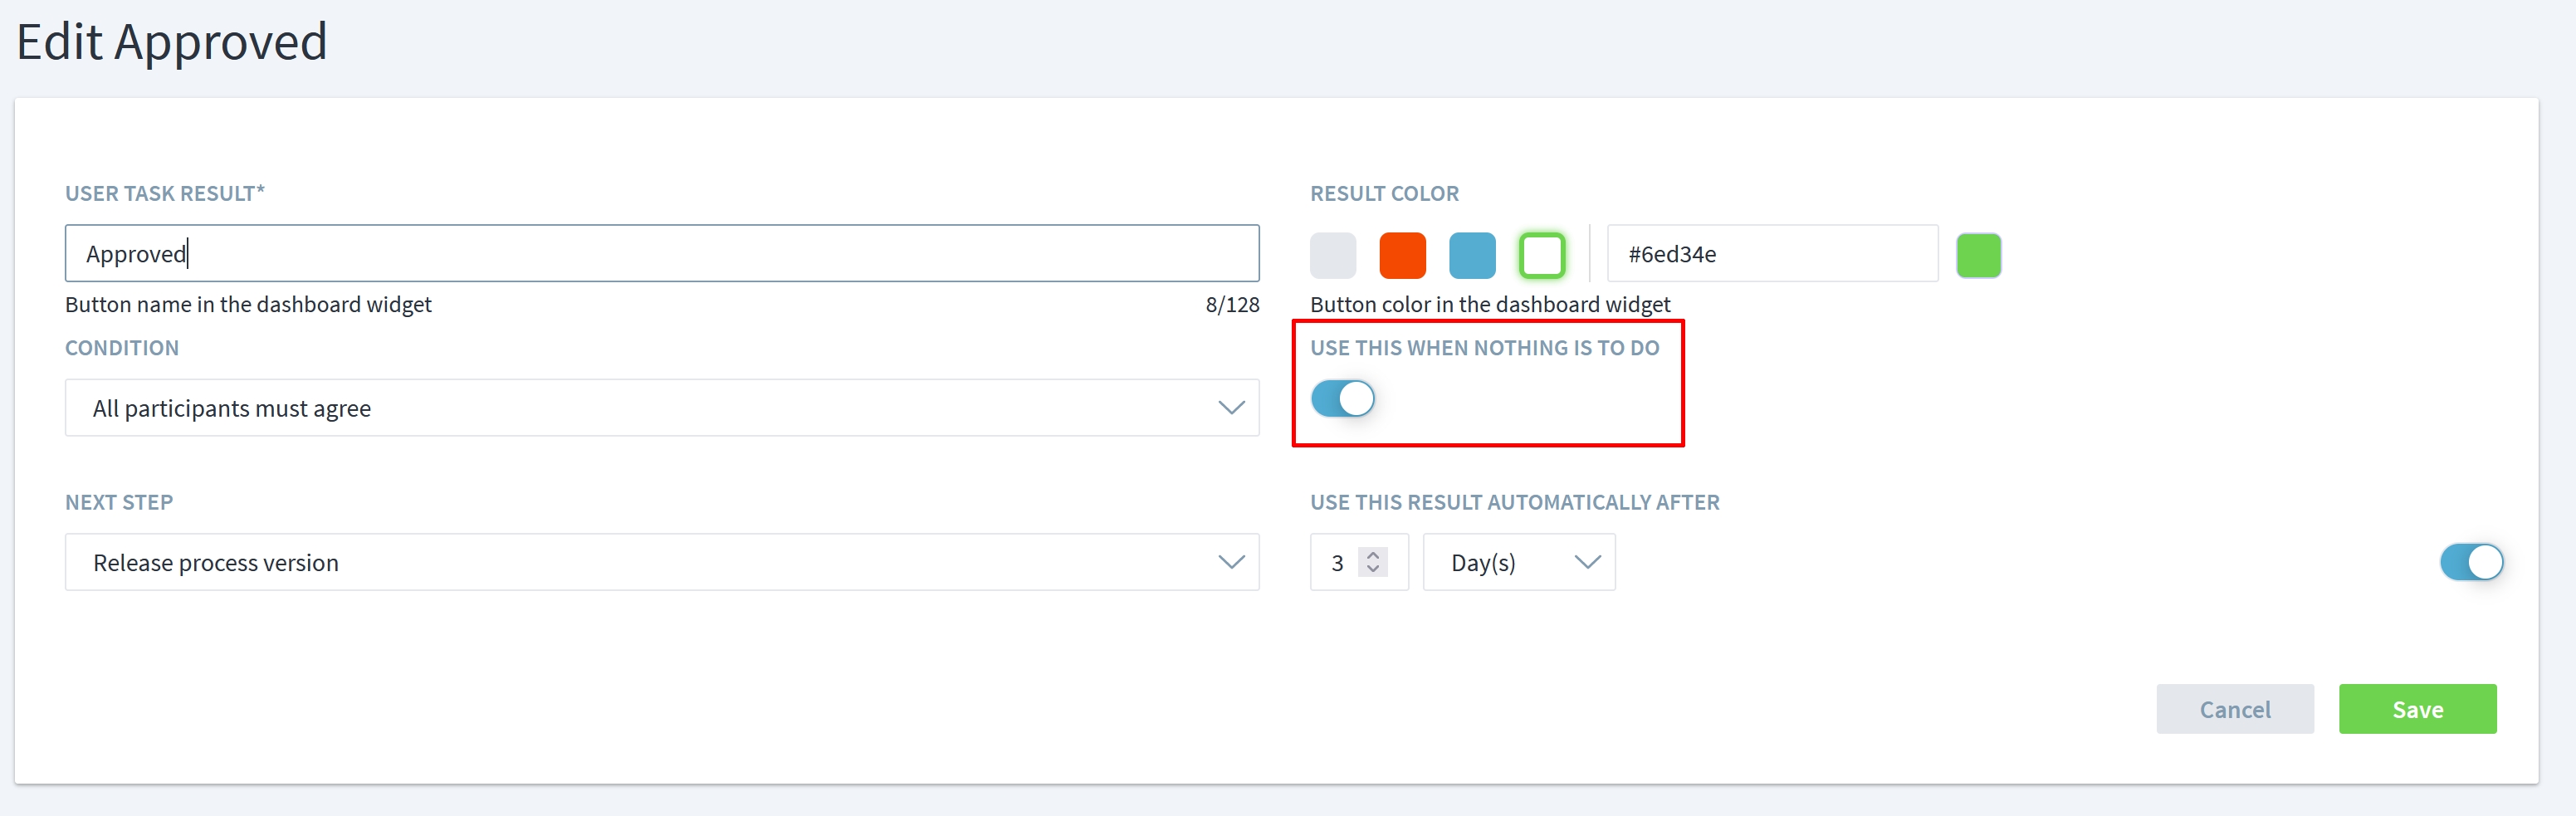Open the Next Step dropdown

(660, 562)
